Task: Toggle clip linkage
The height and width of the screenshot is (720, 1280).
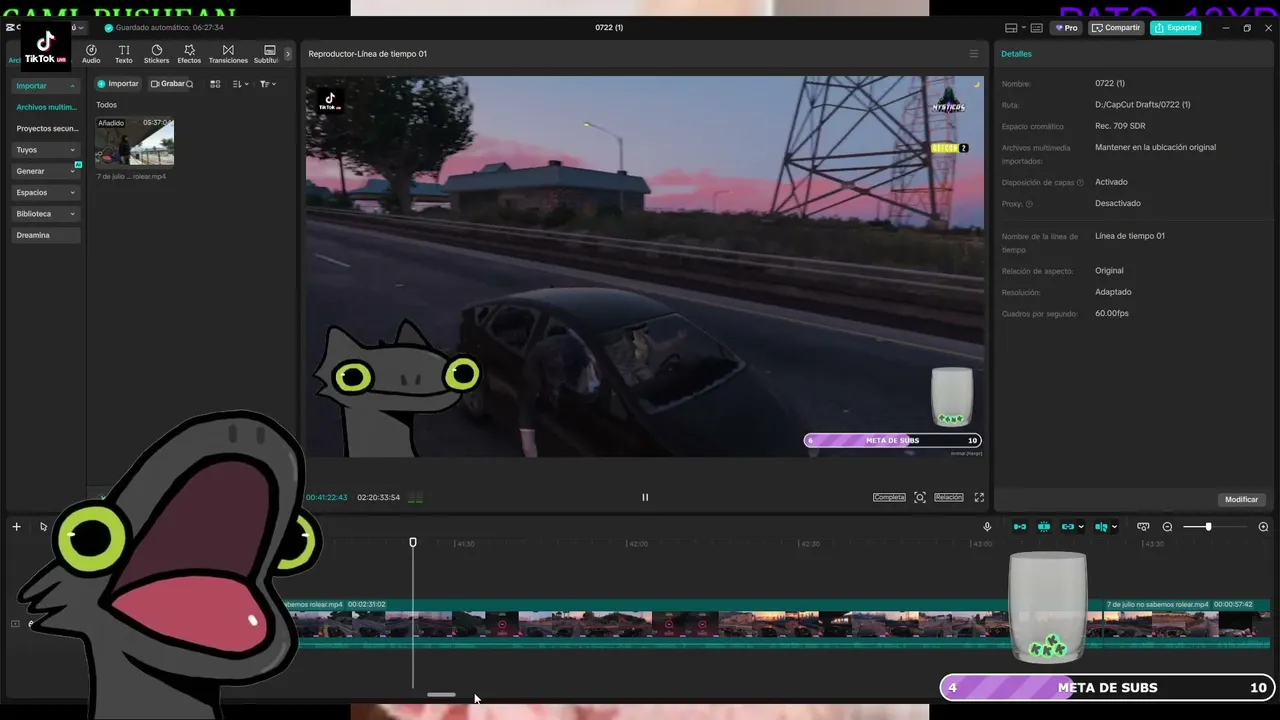Action: (1068, 527)
